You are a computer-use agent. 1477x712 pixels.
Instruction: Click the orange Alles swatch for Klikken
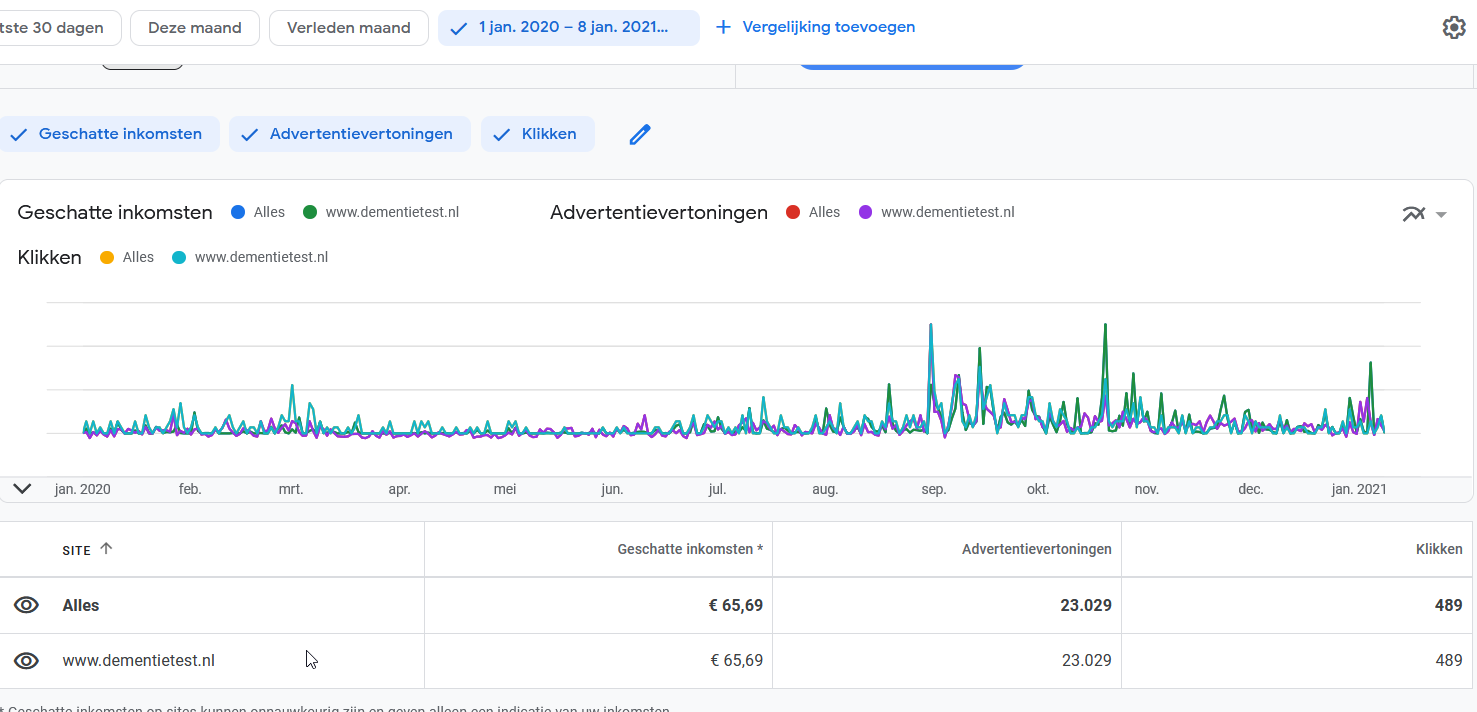107,257
